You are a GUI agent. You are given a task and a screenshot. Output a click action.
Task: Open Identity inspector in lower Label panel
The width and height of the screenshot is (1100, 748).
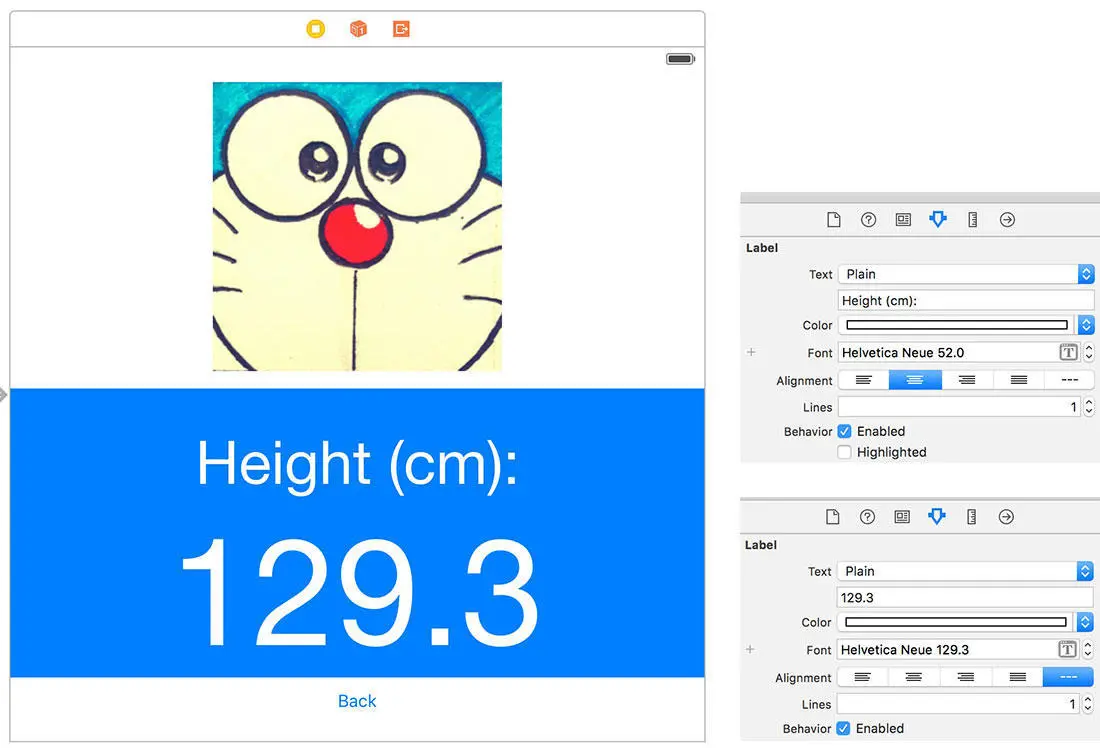click(x=902, y=517)
